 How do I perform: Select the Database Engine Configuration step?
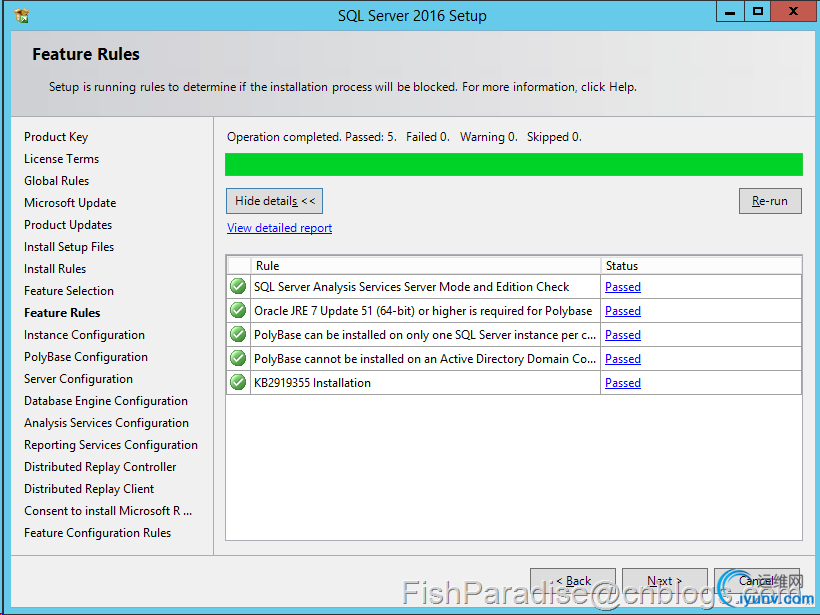106,401
